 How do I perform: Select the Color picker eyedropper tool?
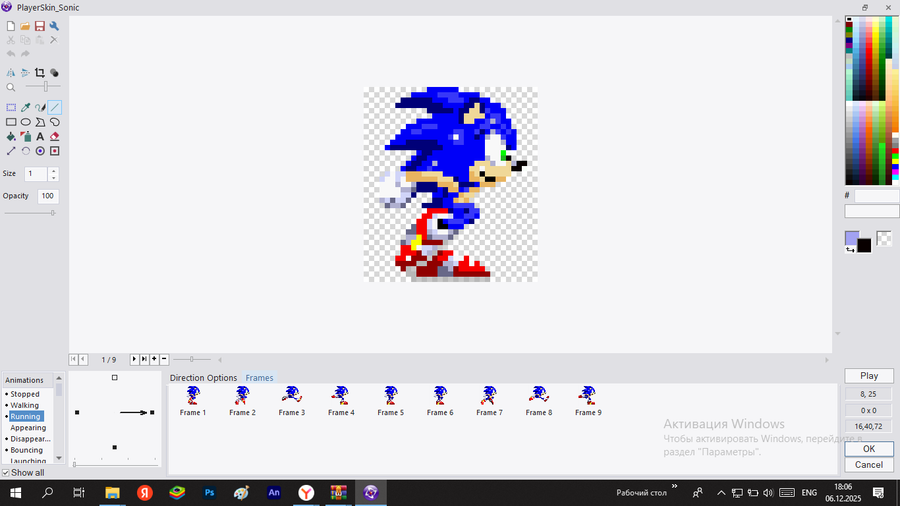coord(26,107)
